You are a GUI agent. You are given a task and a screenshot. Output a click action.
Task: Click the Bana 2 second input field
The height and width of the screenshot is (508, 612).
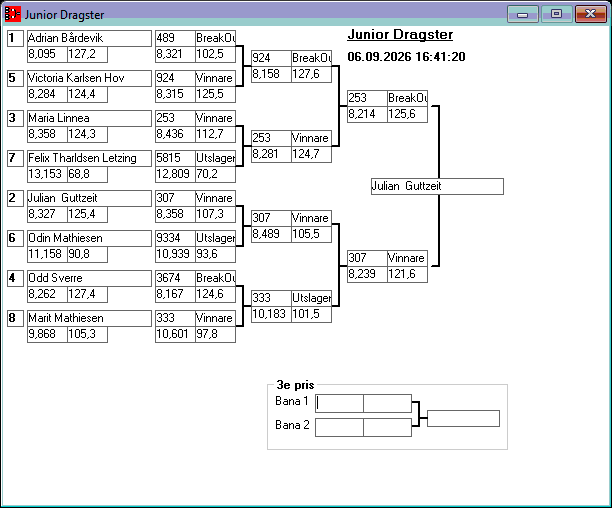387,427
